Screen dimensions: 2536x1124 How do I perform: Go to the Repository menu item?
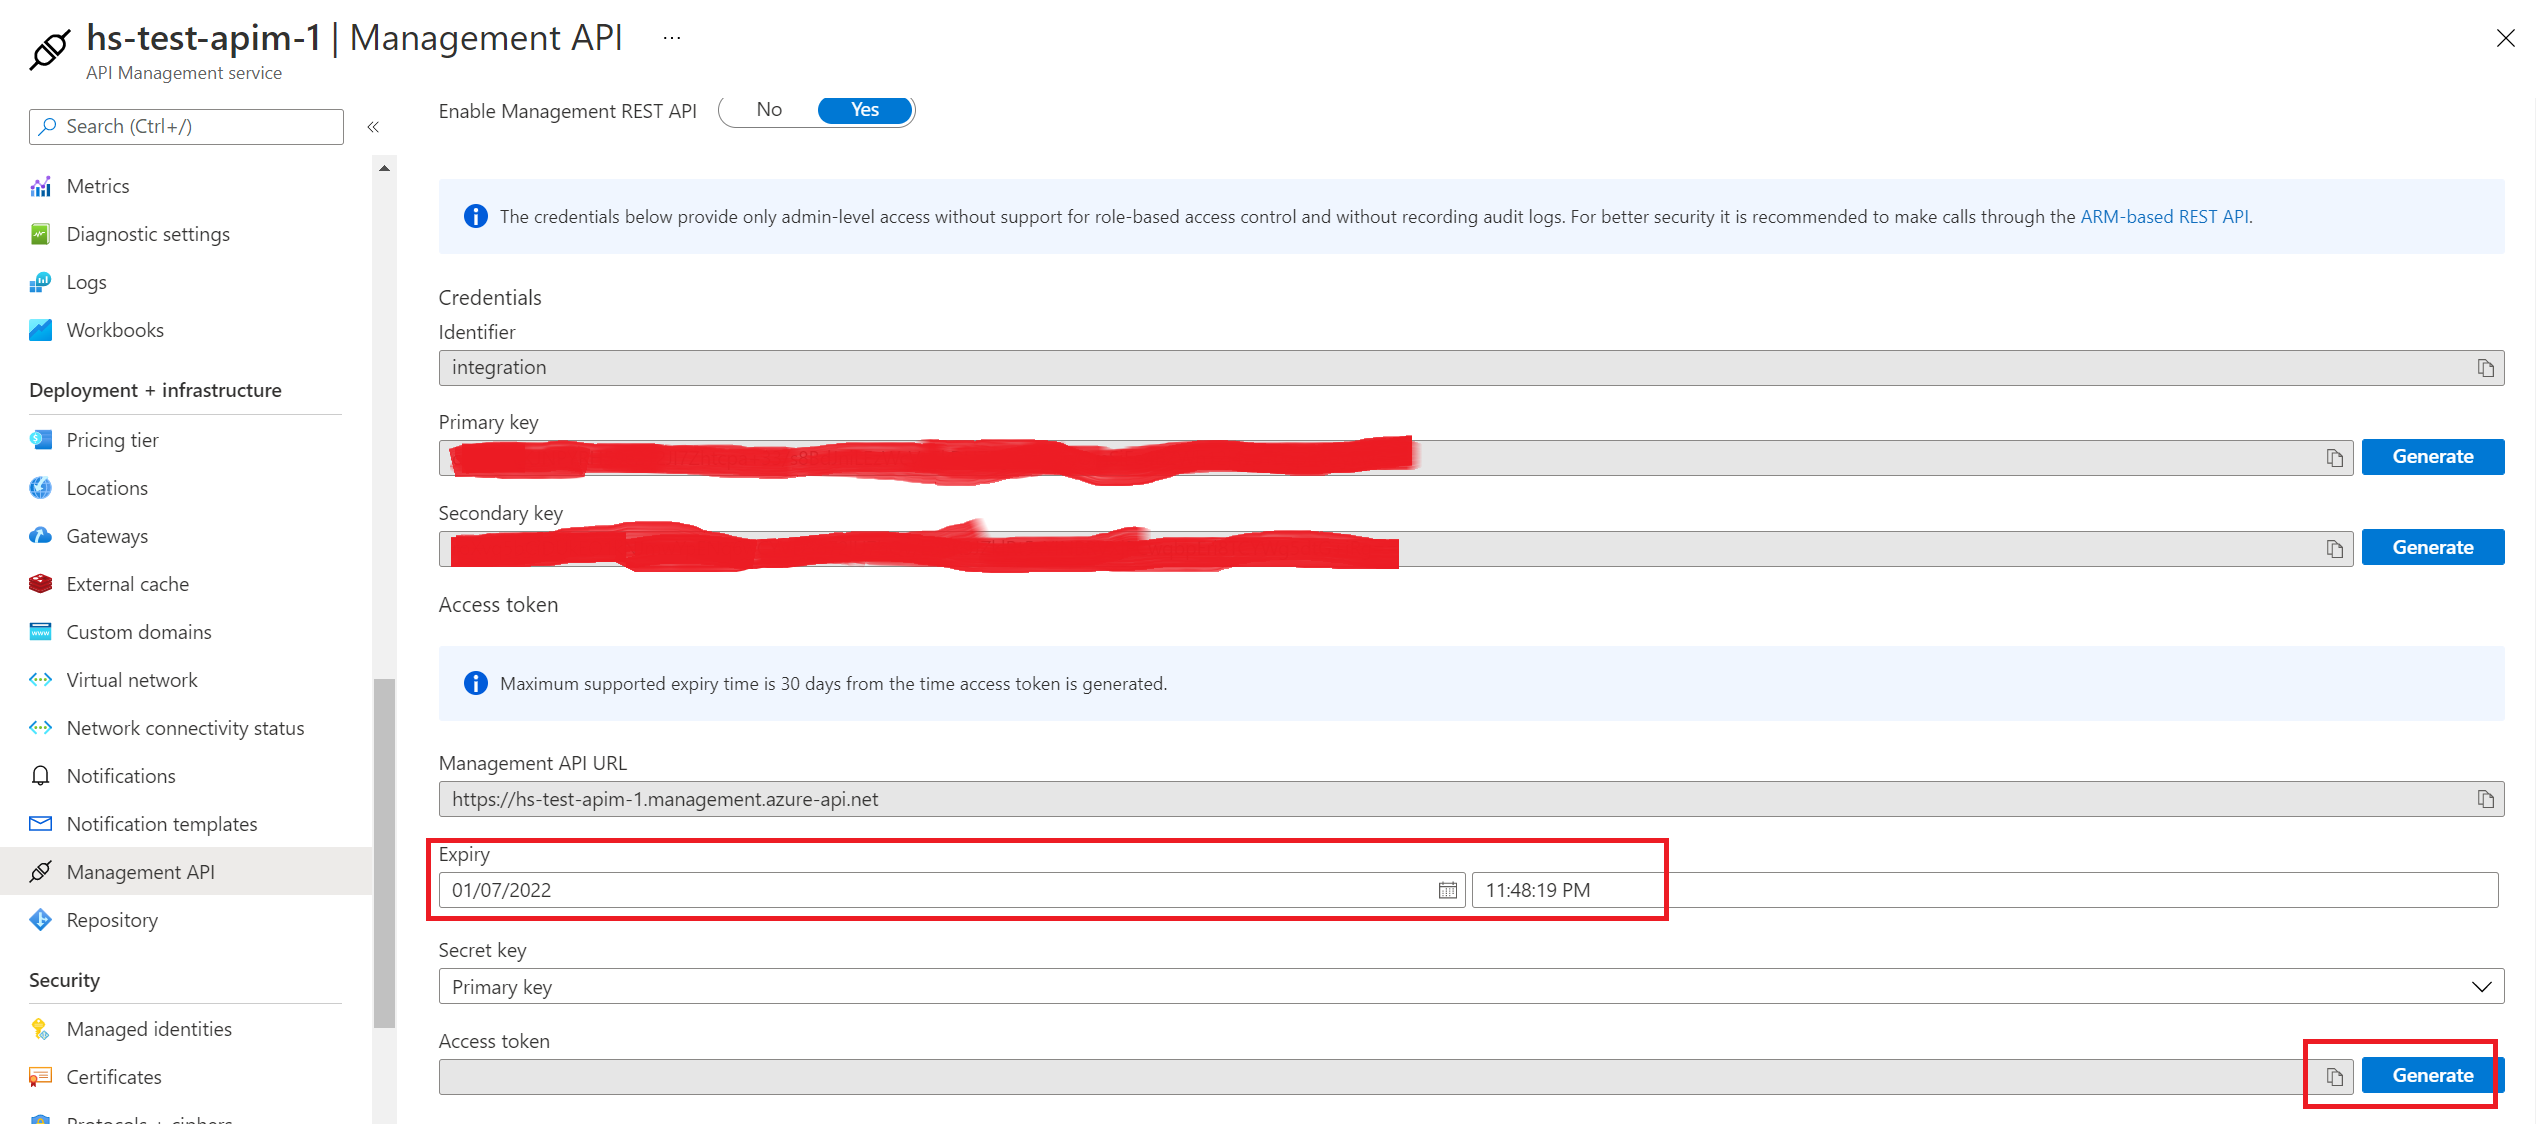(x=112, y=920)
